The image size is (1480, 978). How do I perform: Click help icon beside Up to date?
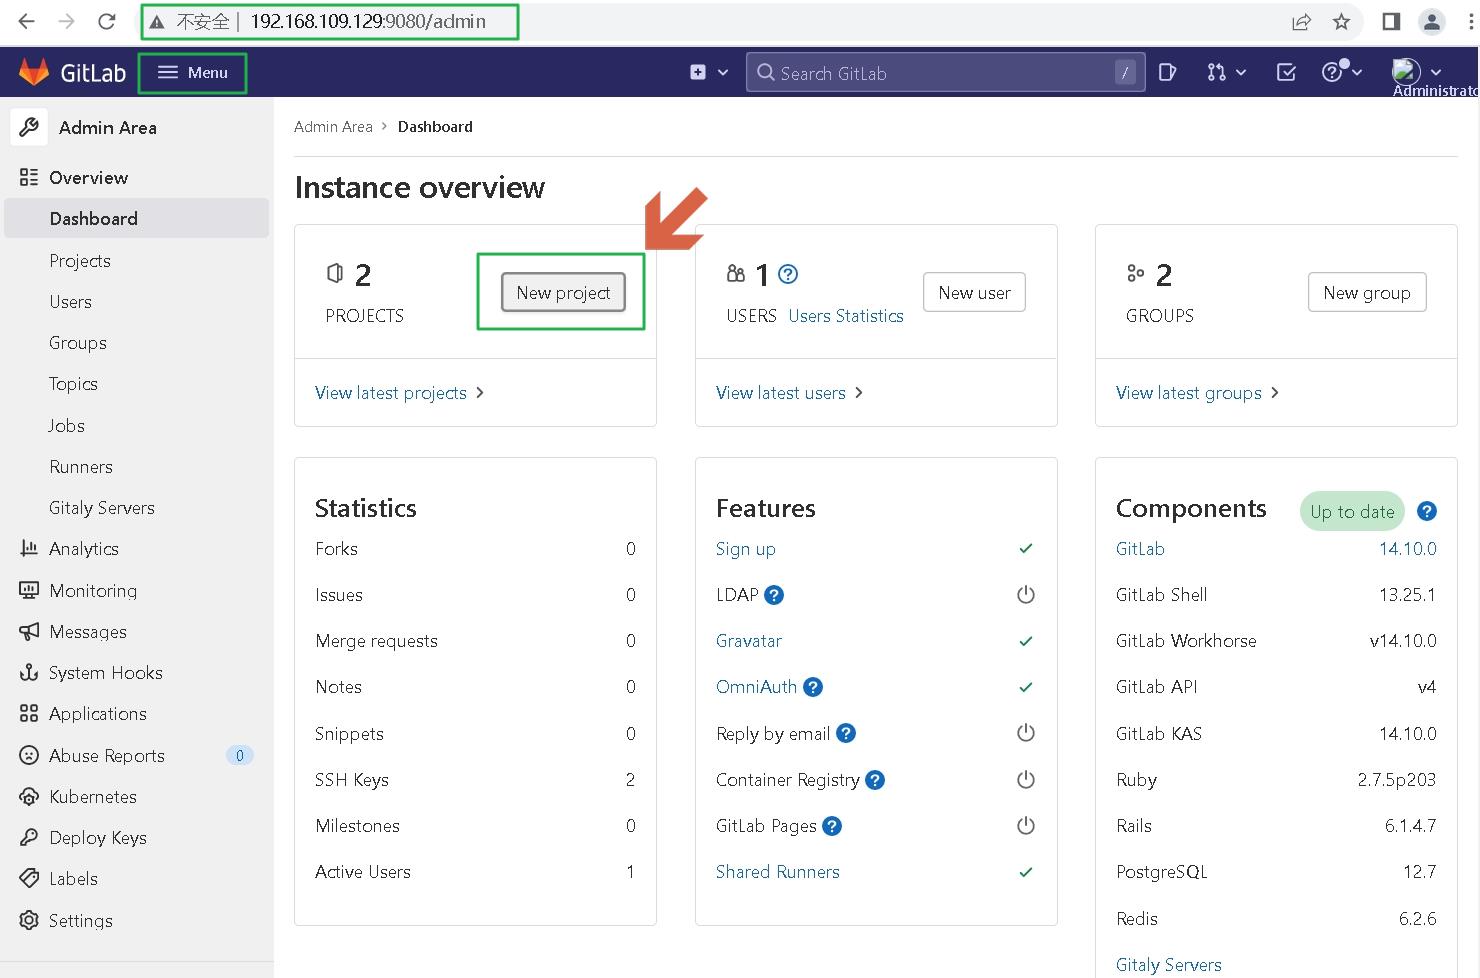[x=1427, y=511]
